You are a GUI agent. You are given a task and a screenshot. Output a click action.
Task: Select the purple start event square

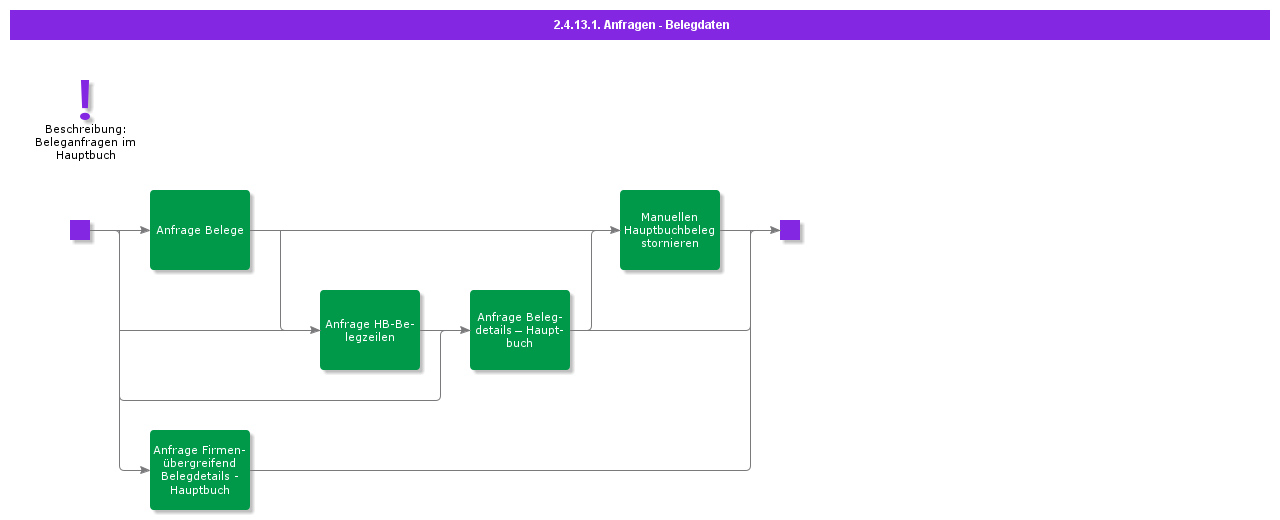coord(80,230)
